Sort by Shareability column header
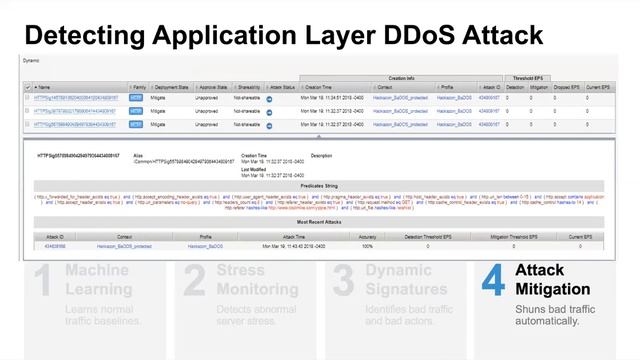 click(248, 87)
